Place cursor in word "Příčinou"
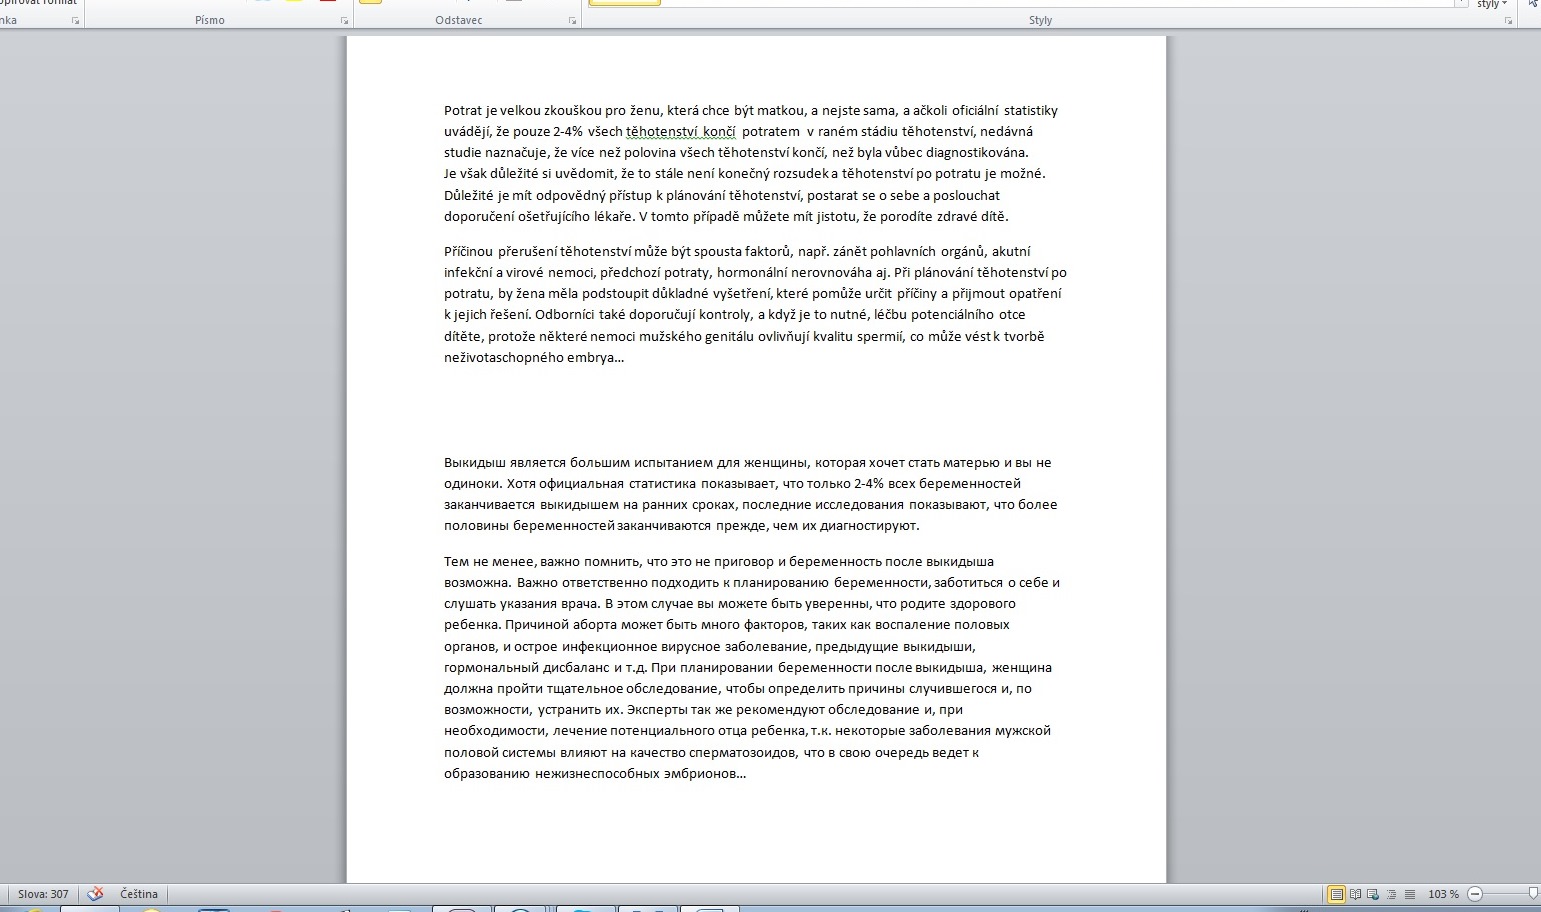1541x912 pixels. point(469,252)
